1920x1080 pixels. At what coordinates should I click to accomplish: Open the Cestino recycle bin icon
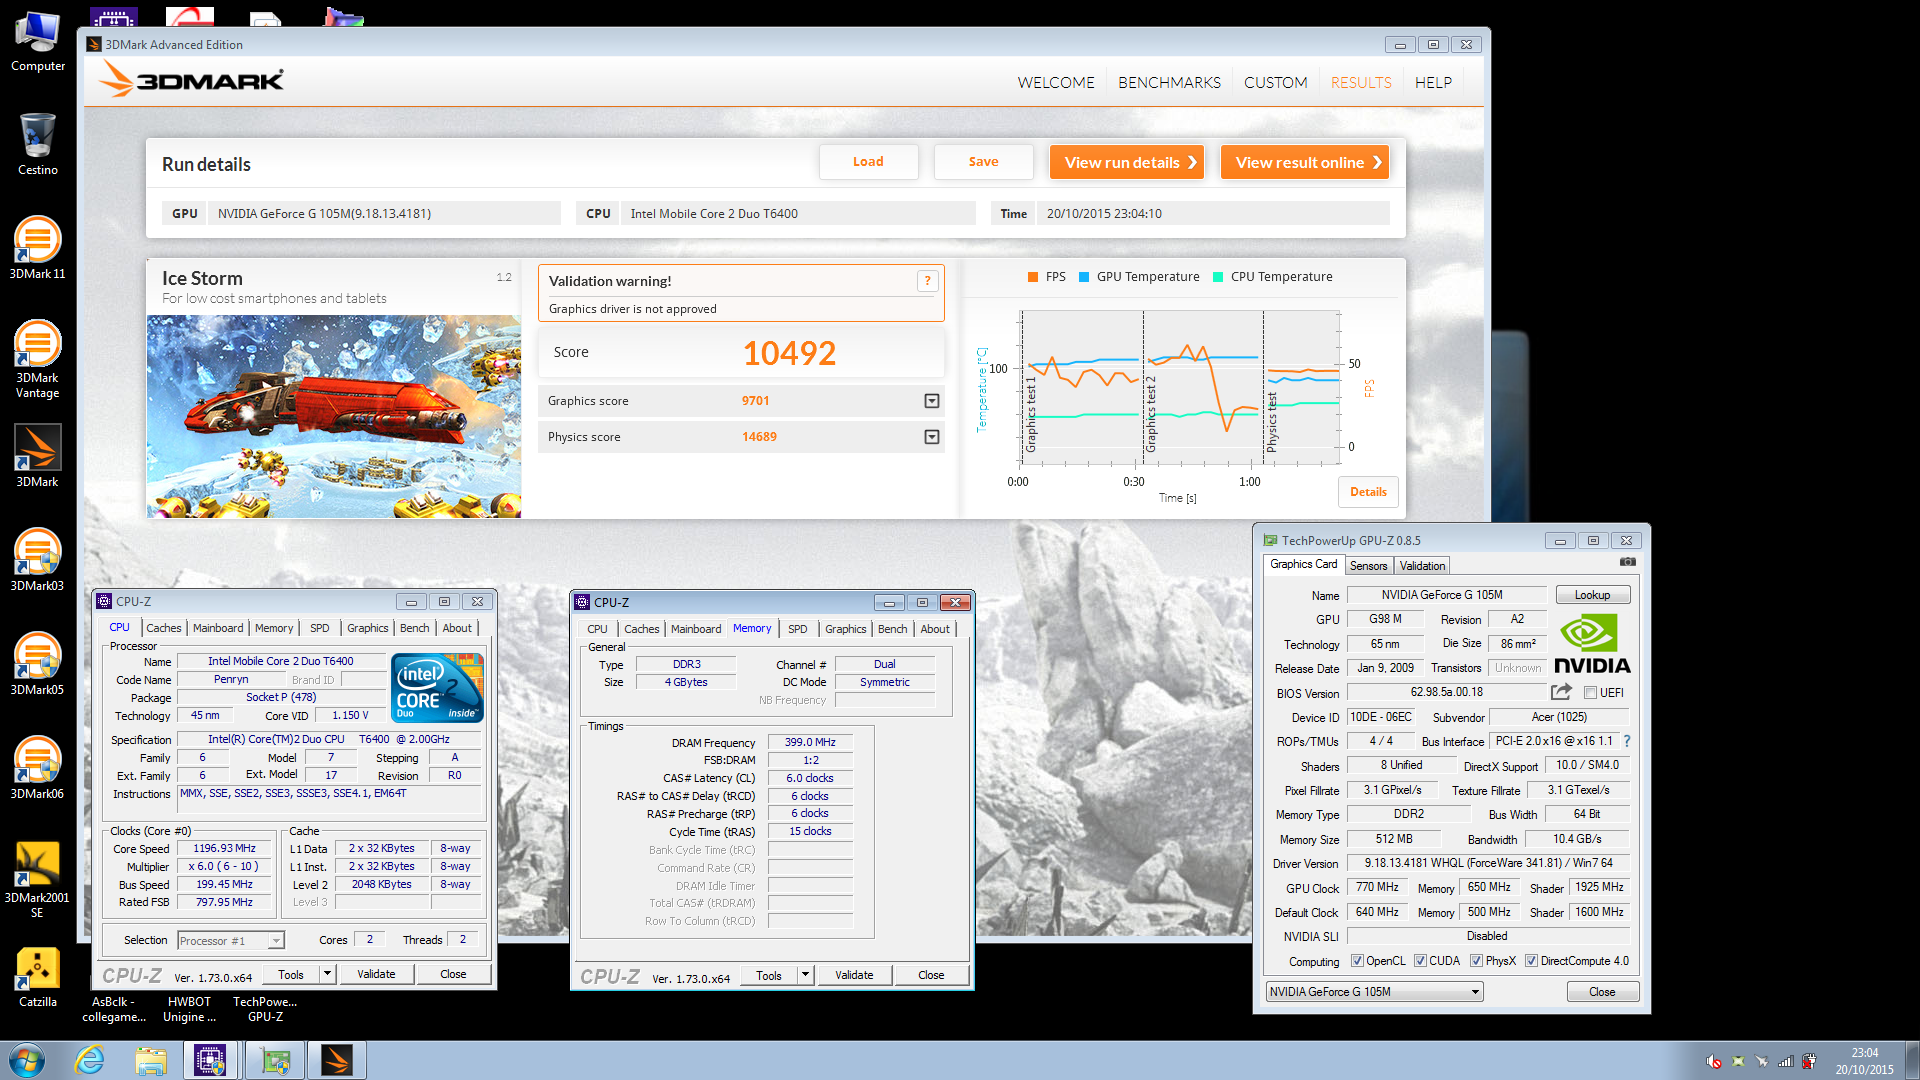[38, 144]
